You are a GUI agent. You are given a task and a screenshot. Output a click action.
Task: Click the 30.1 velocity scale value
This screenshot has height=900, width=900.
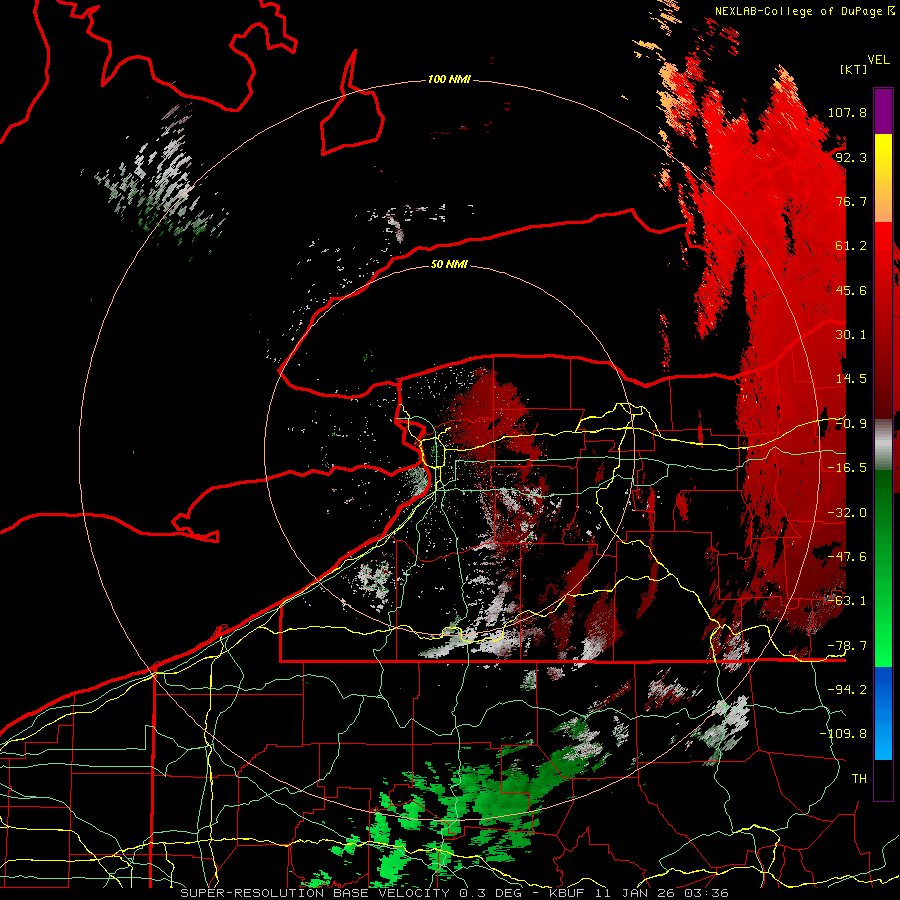851,334
